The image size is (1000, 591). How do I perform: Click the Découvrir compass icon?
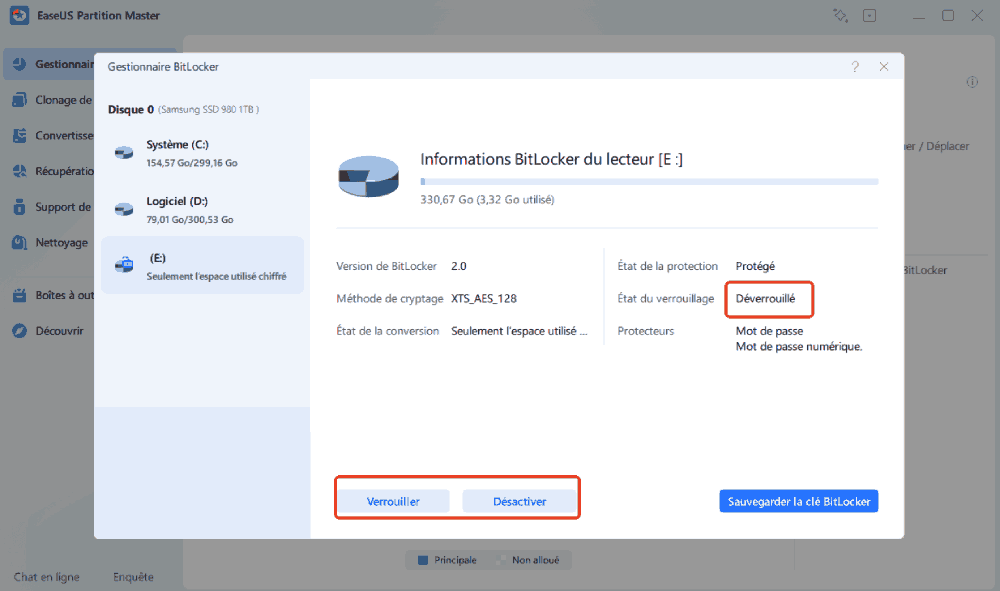pos(20,330)
